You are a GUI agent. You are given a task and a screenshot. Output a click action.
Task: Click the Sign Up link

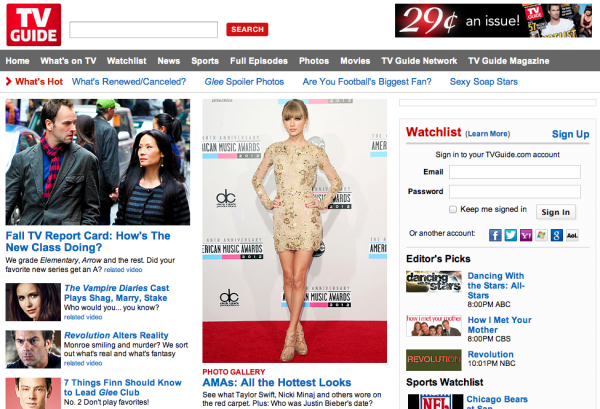click(570, 134)
